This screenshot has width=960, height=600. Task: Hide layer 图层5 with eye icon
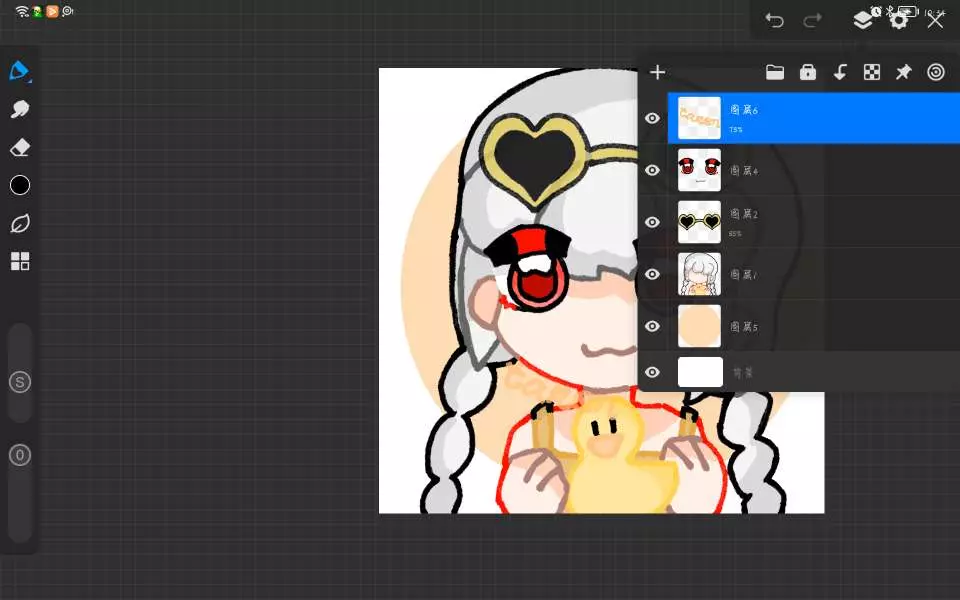(x=653, y=326)
